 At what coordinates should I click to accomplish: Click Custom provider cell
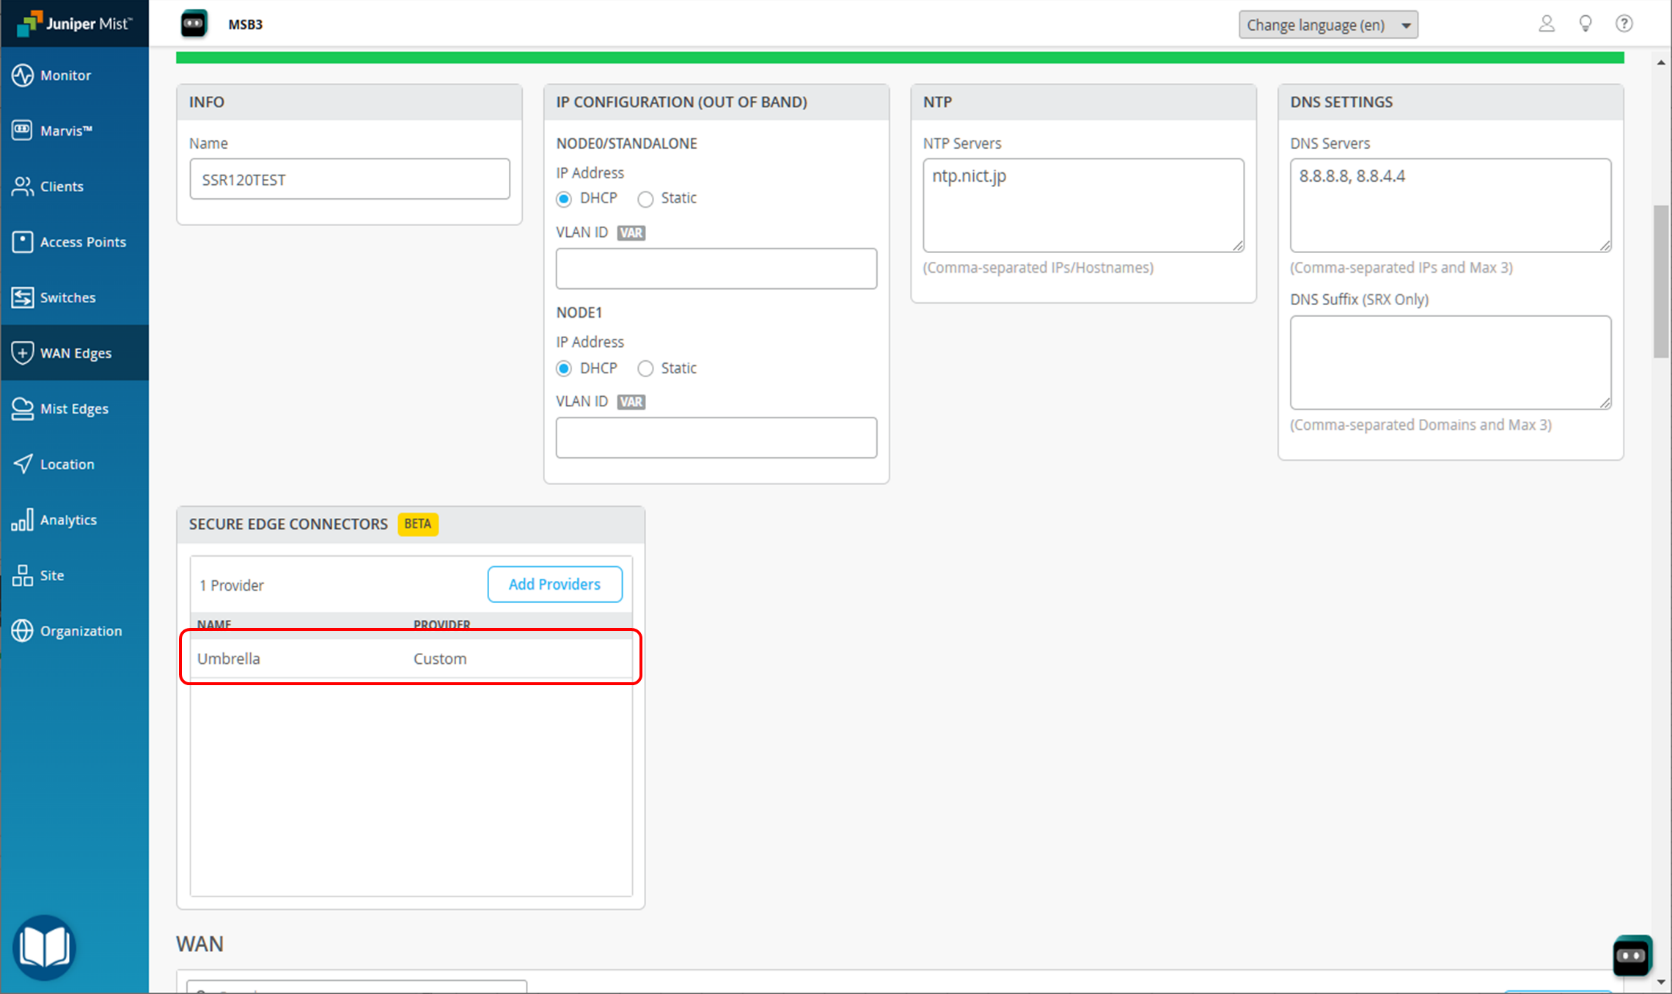[x=440, y=658]
